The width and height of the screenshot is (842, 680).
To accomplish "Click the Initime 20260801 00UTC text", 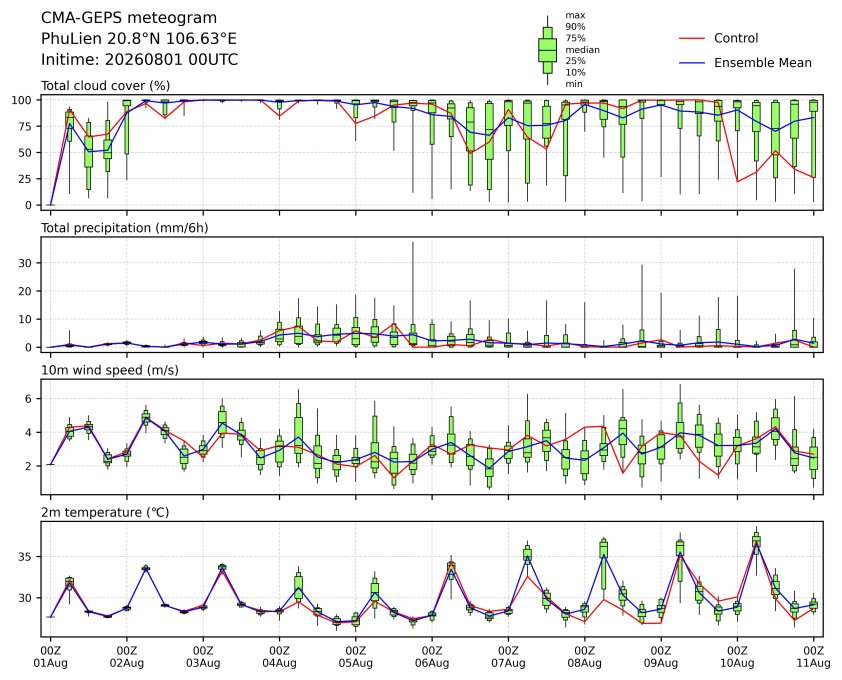I will tap(140, 59).
